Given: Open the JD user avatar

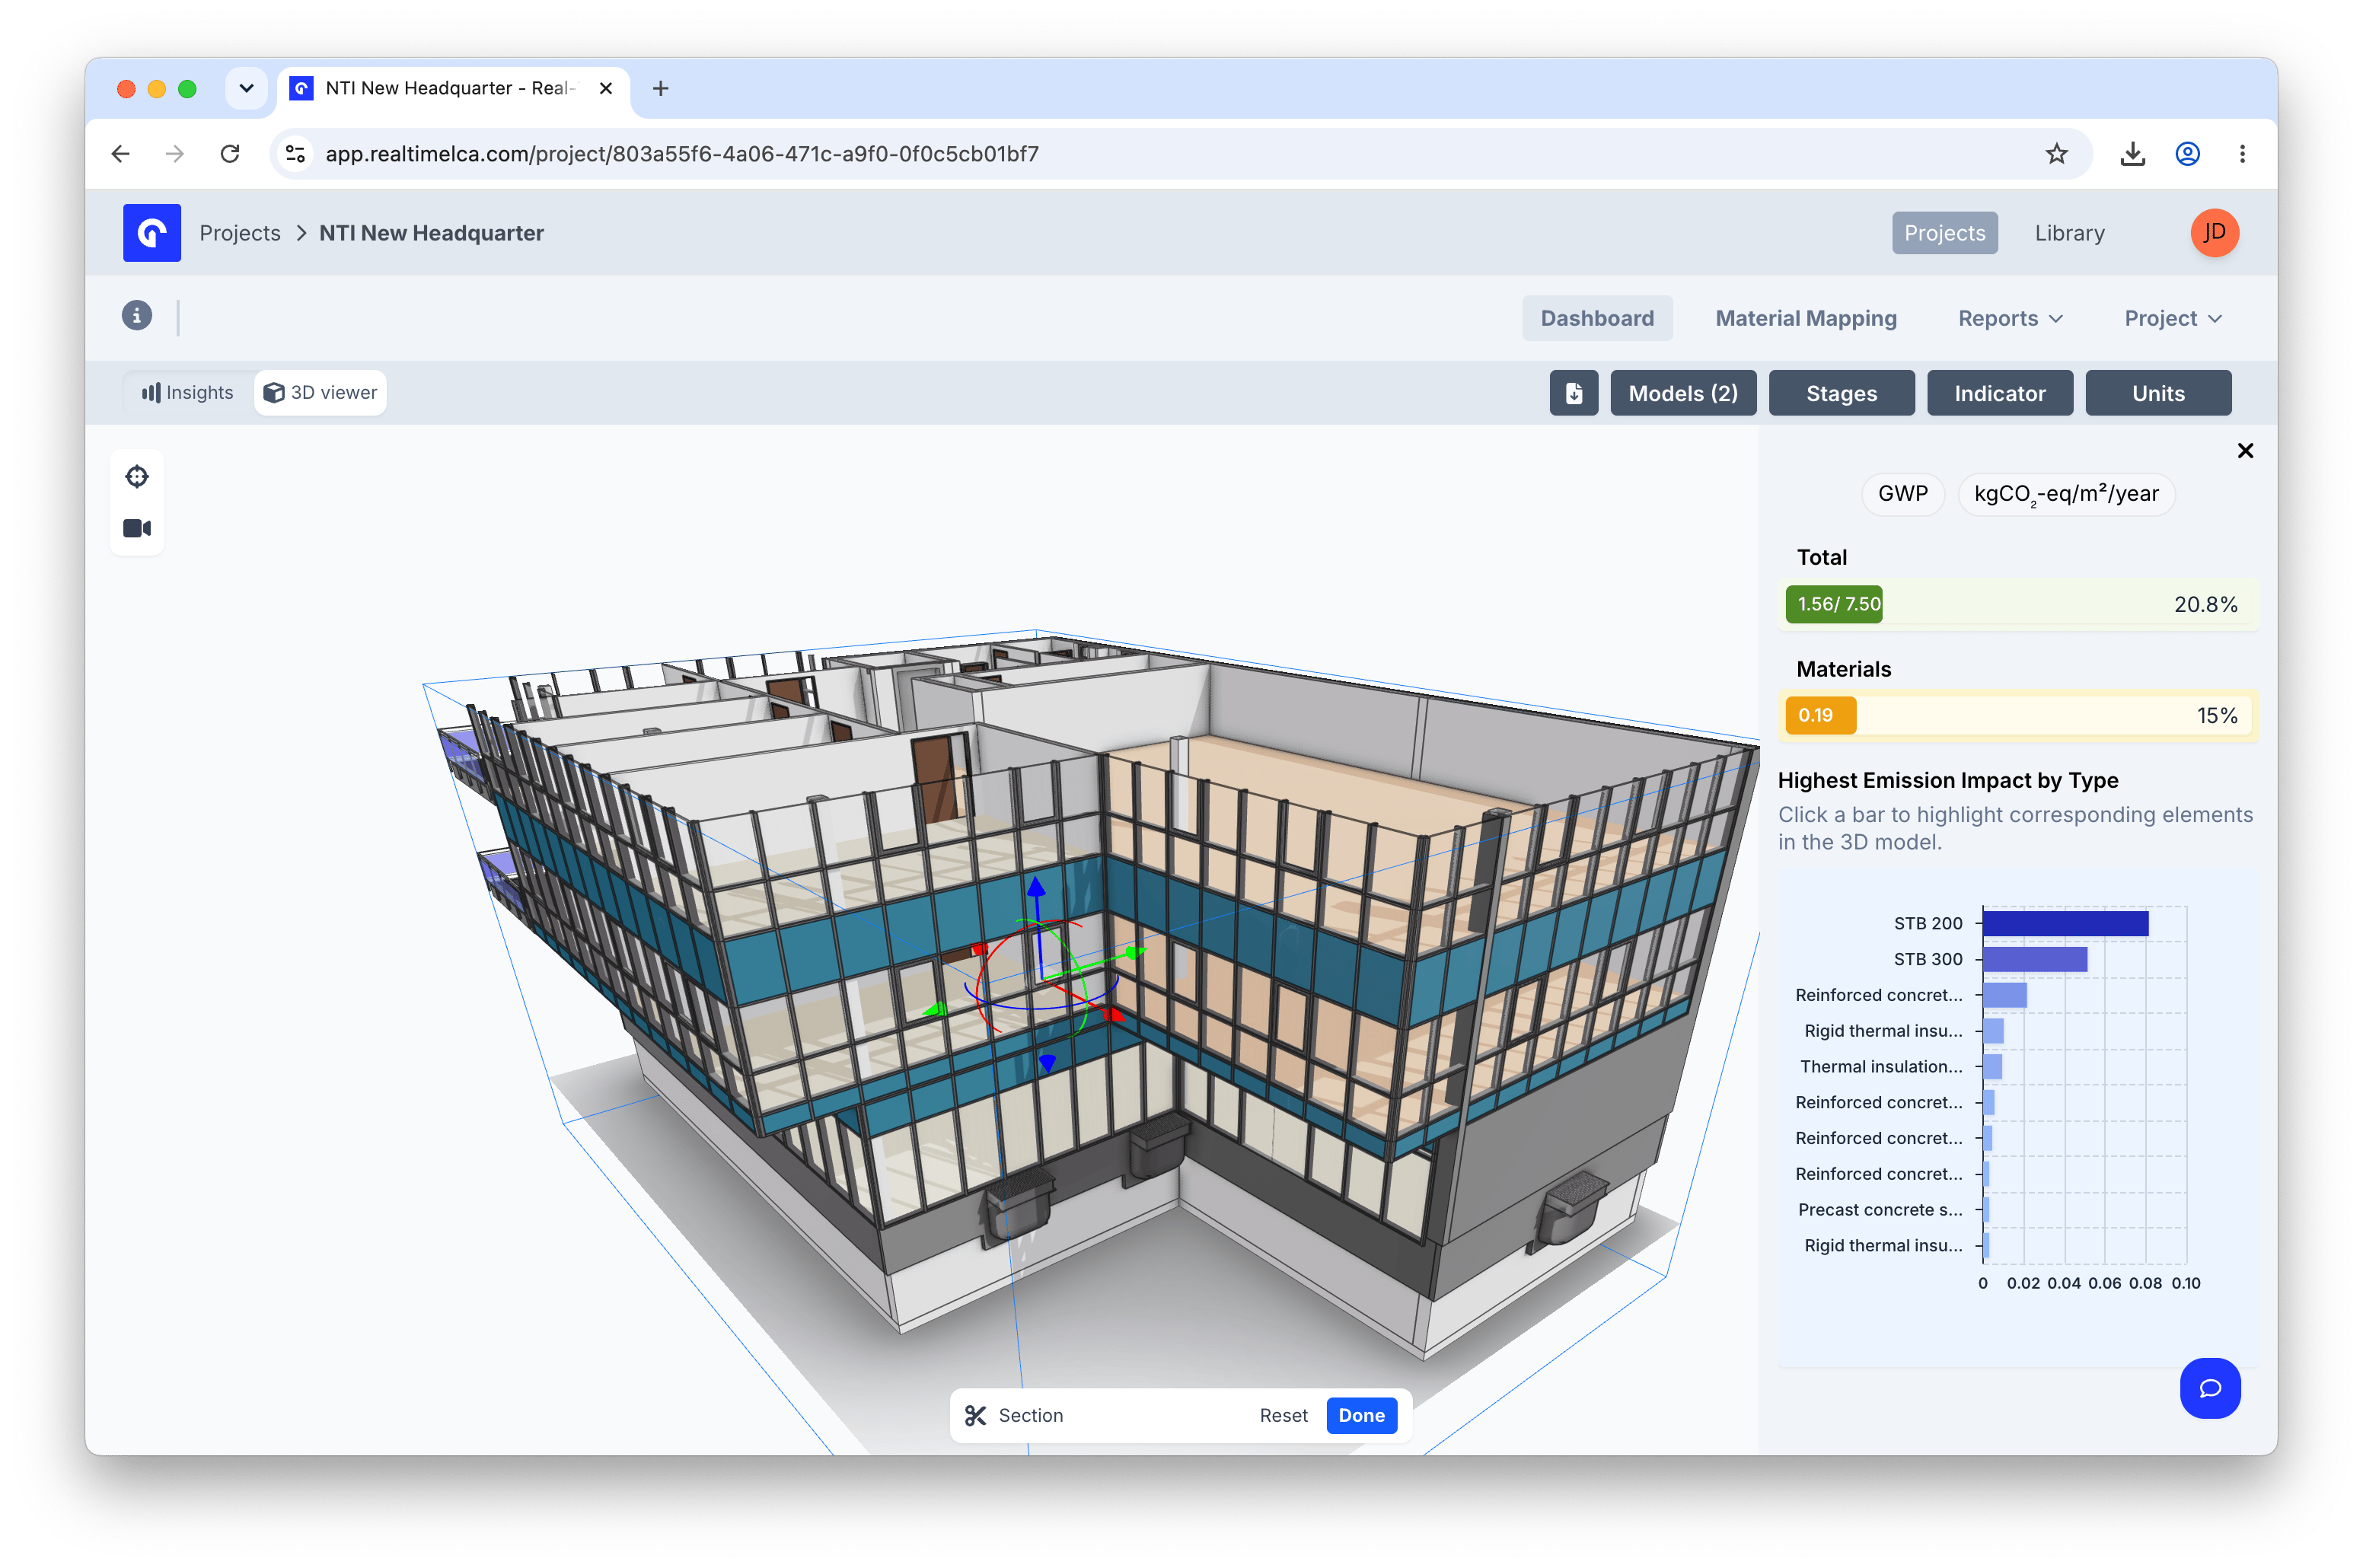Looking at the screenshot, I should coord(2214,233).
